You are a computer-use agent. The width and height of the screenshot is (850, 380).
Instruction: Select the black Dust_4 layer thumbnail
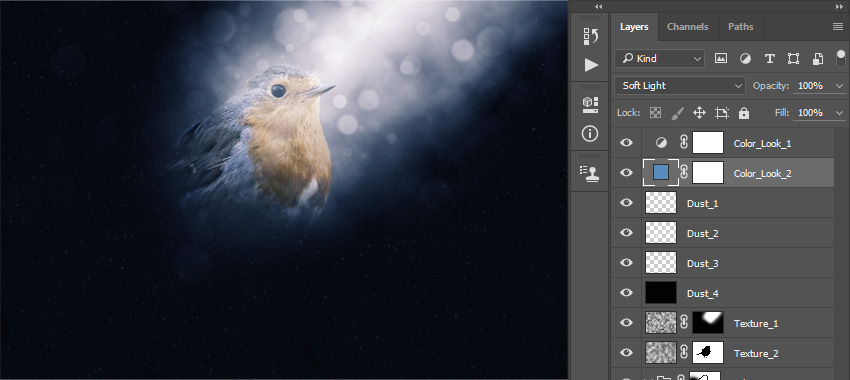(x=661, y=293)
